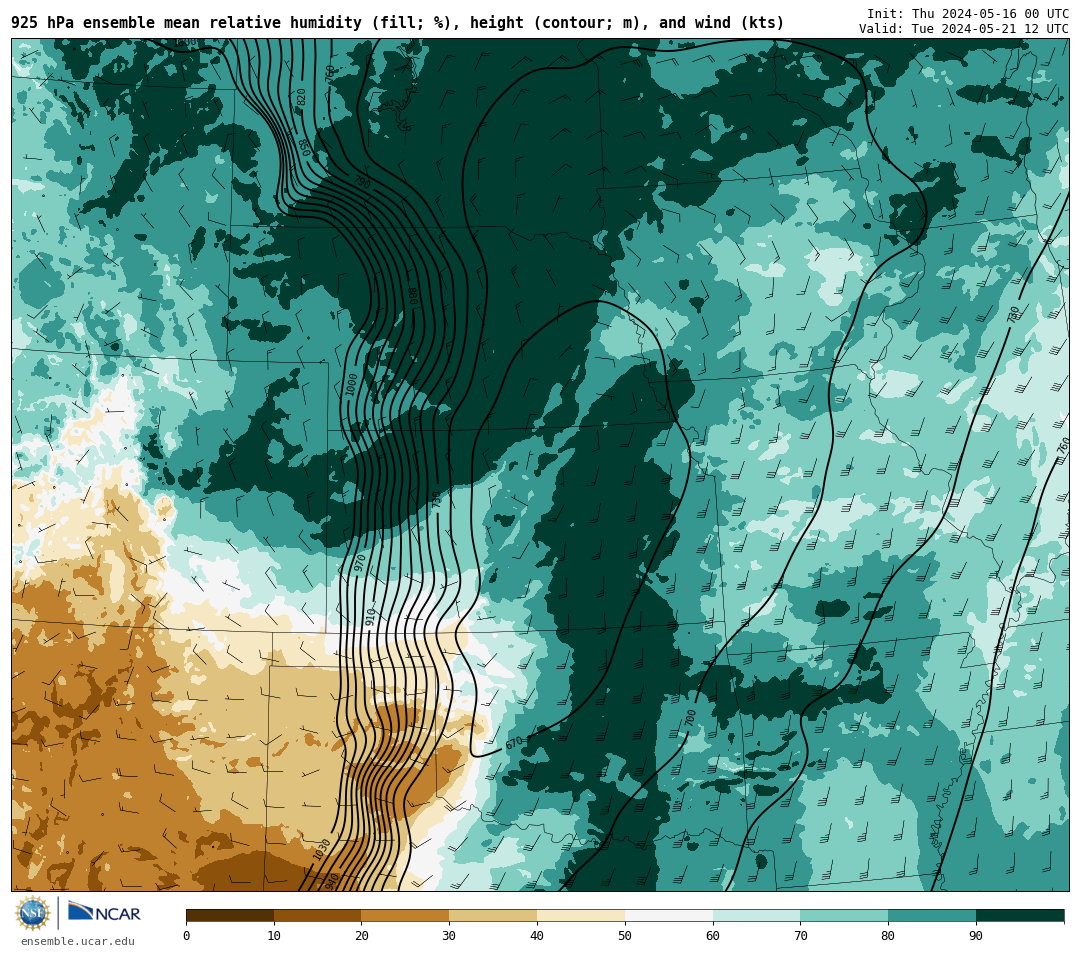This screenshot has height=954, width=1080.
Task: Select the 80-90 teal colorbar segment
Action: point(932,916)
